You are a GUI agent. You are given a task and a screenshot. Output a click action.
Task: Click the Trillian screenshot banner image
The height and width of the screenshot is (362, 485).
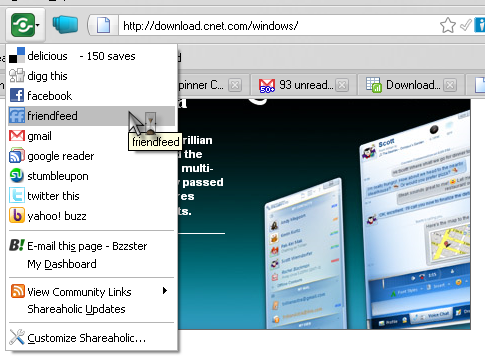pos(324,214)
